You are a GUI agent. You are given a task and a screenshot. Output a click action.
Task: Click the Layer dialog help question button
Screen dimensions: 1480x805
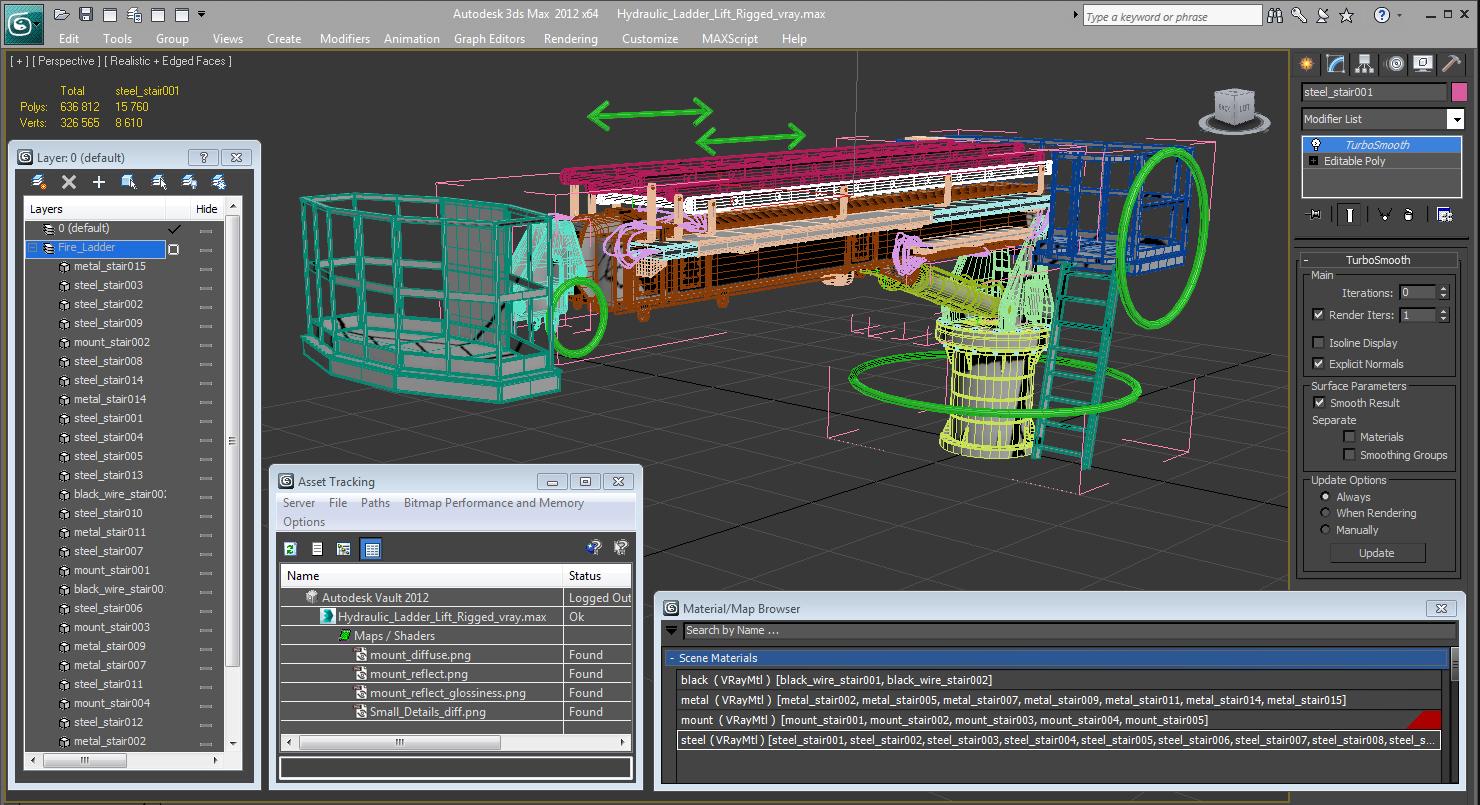point(203,158)
